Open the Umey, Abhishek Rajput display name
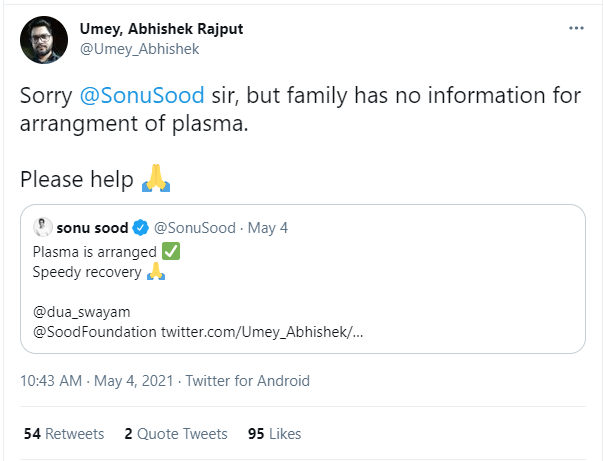The height and width of the screenshot is (461, 604). 163,29
